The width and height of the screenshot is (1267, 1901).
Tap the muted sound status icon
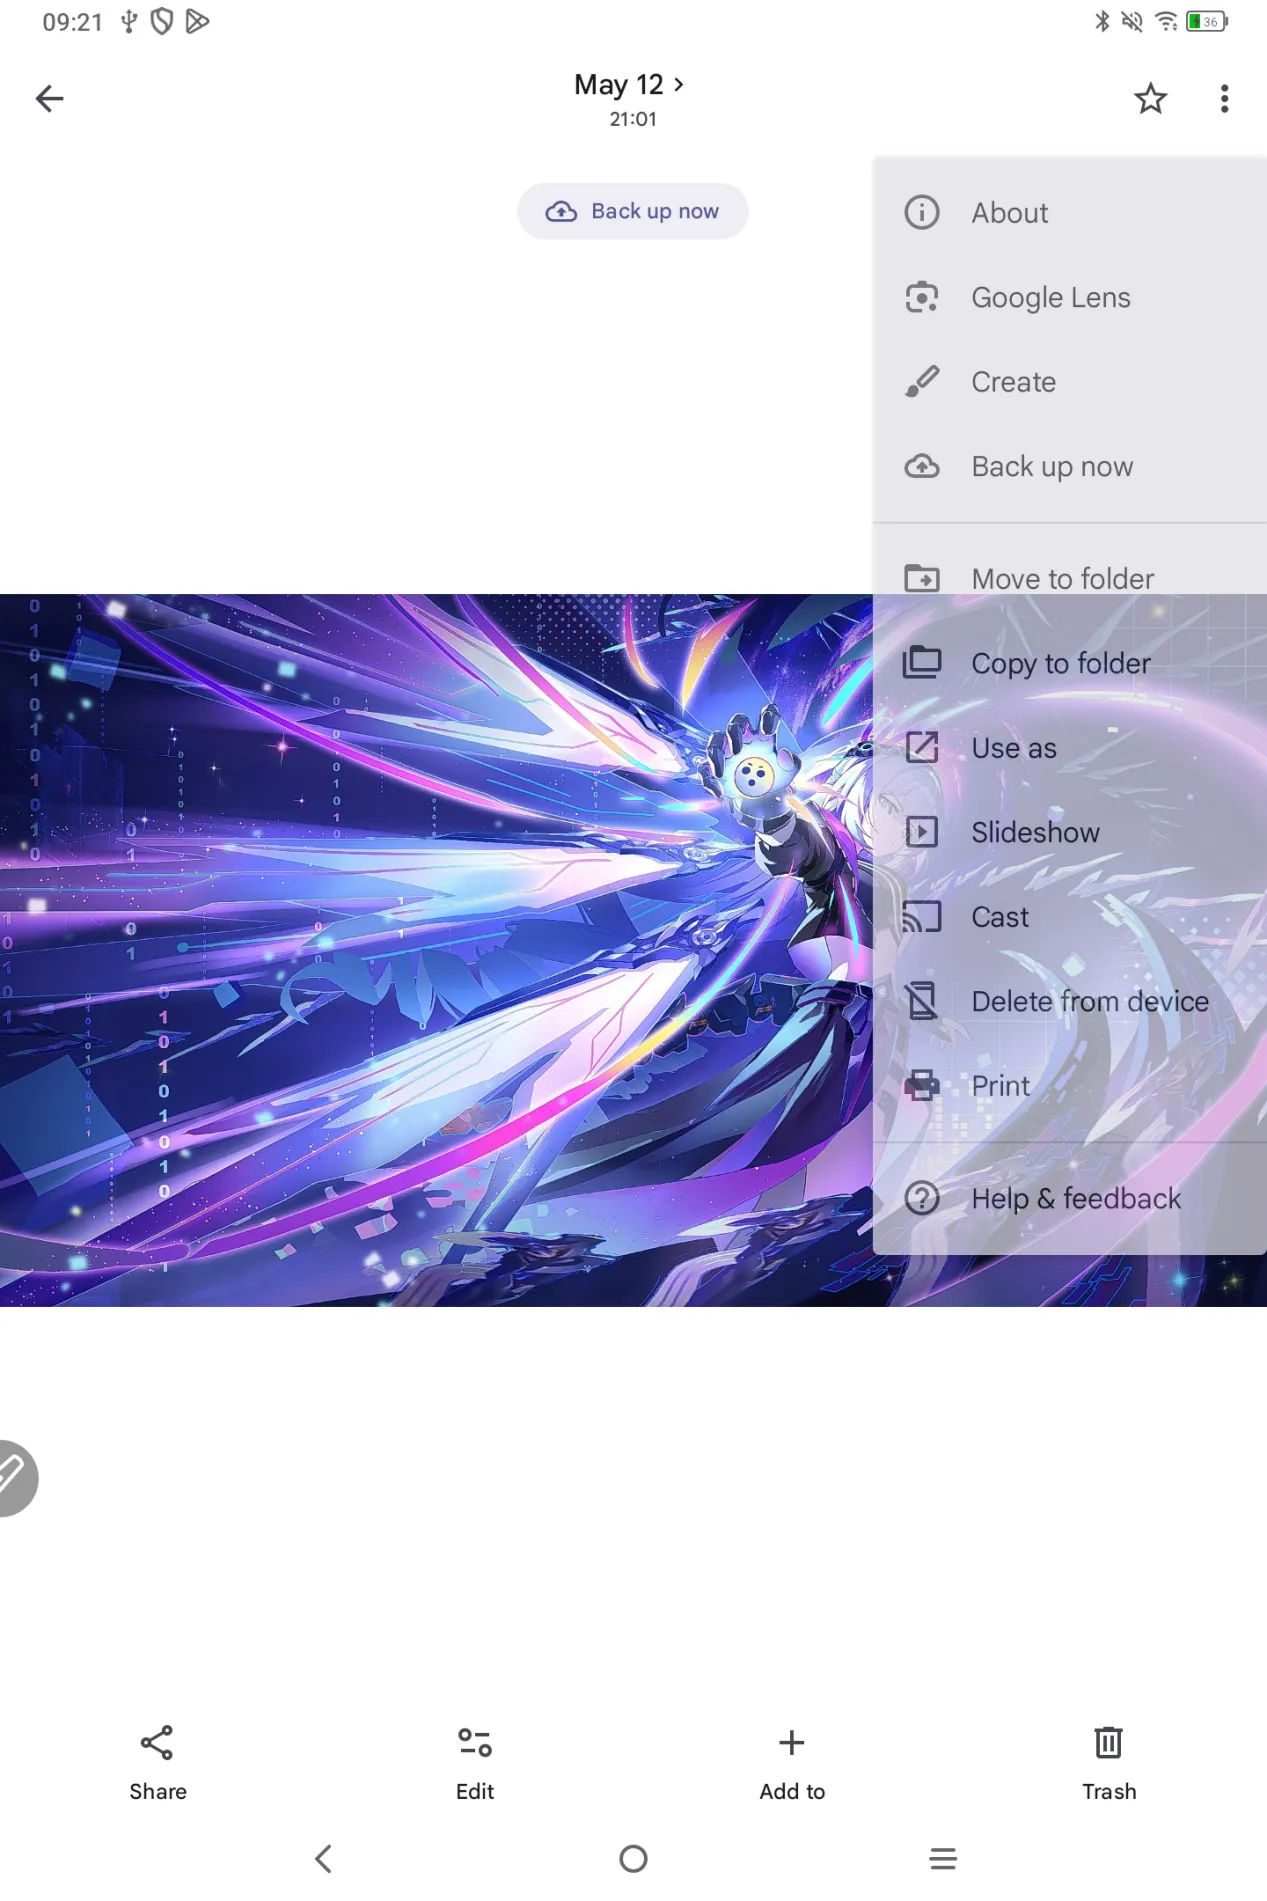(1132, 21)
